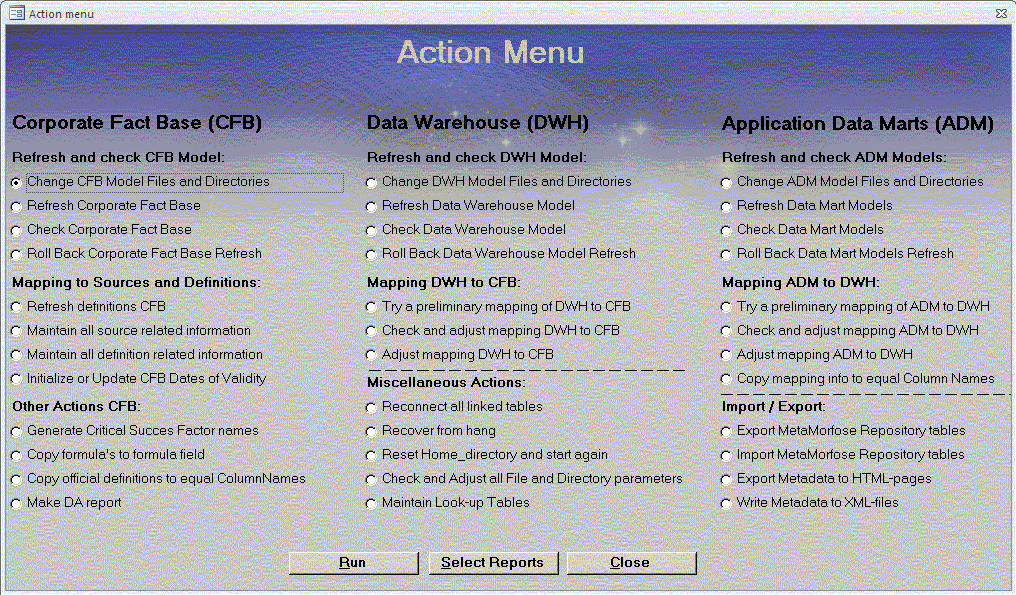This screenshot has height=595, width=1016.
Task: Close the Action menu window via X
Action: coord(1001,13)
